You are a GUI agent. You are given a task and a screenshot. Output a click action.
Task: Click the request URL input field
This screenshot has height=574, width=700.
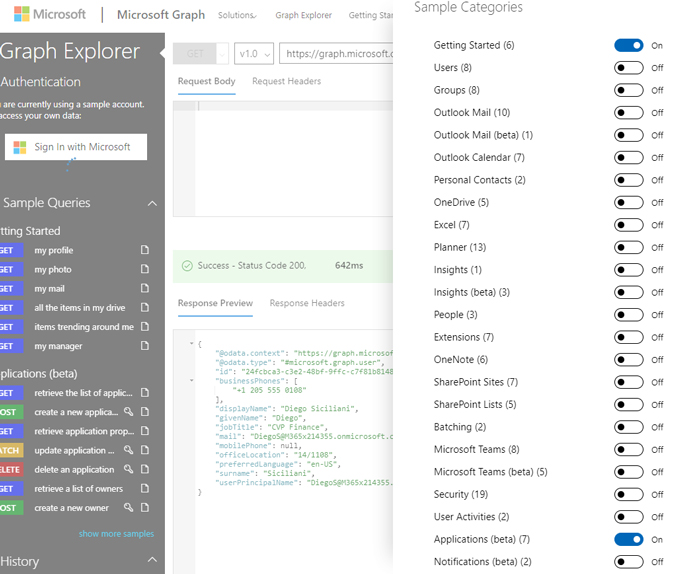(336, 54)
